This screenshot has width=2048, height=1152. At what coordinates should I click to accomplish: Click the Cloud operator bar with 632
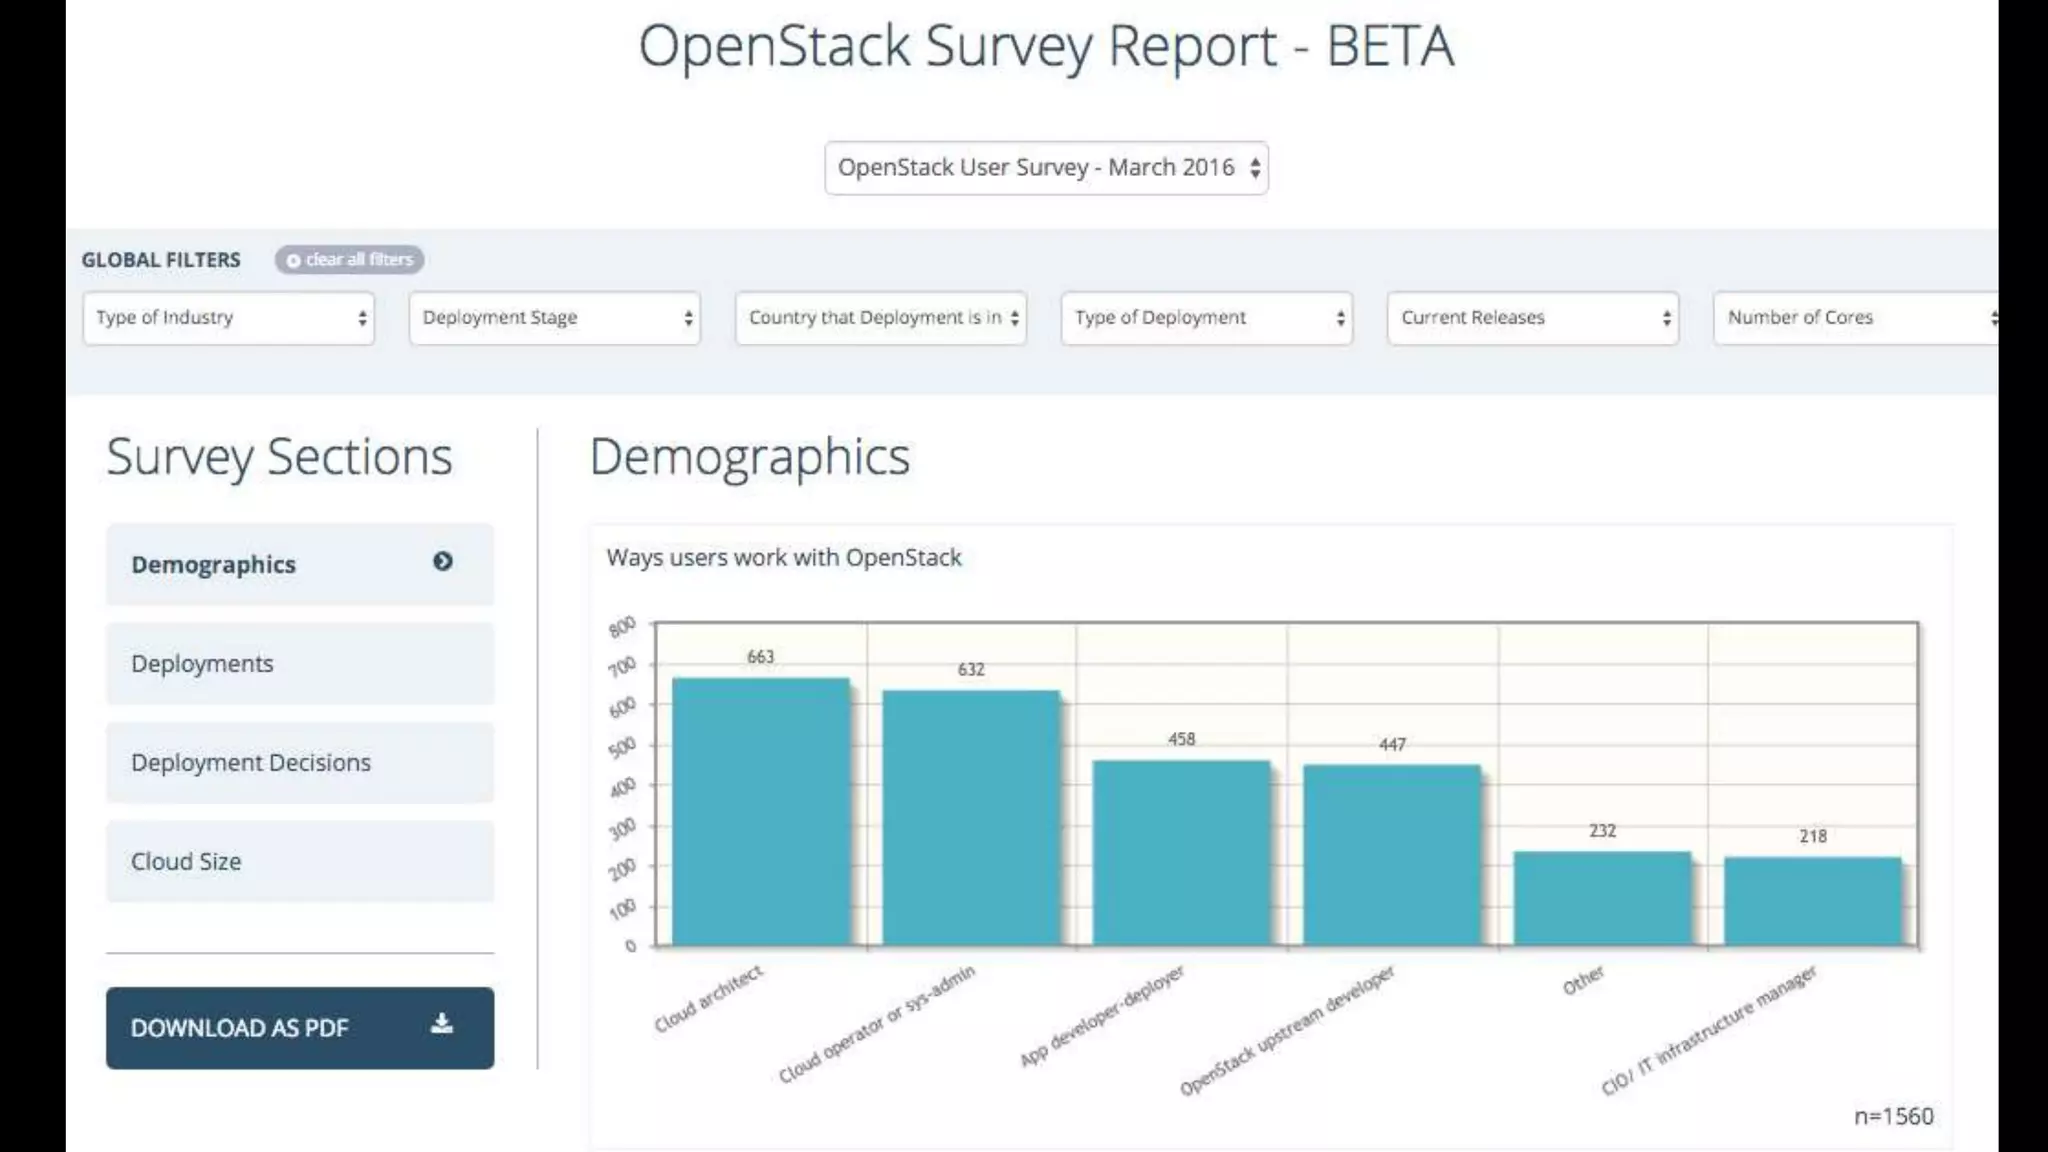pyautogui.click(x=971, y=818)
